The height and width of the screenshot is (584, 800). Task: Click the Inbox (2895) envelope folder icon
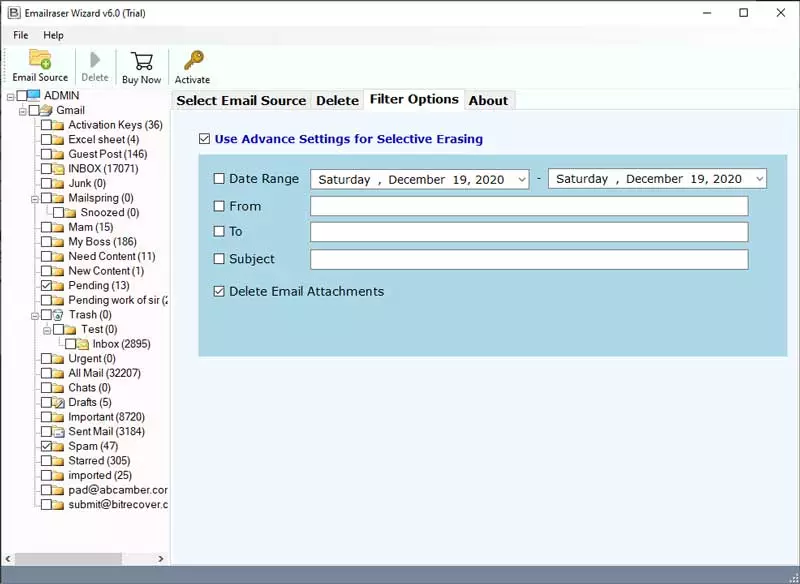[x=83, y=344]
